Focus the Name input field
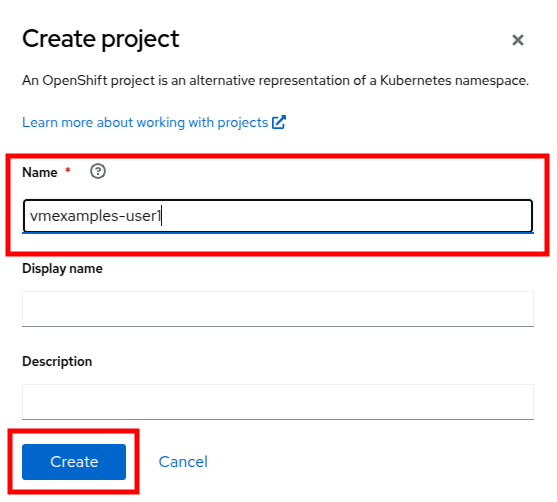 278,216
